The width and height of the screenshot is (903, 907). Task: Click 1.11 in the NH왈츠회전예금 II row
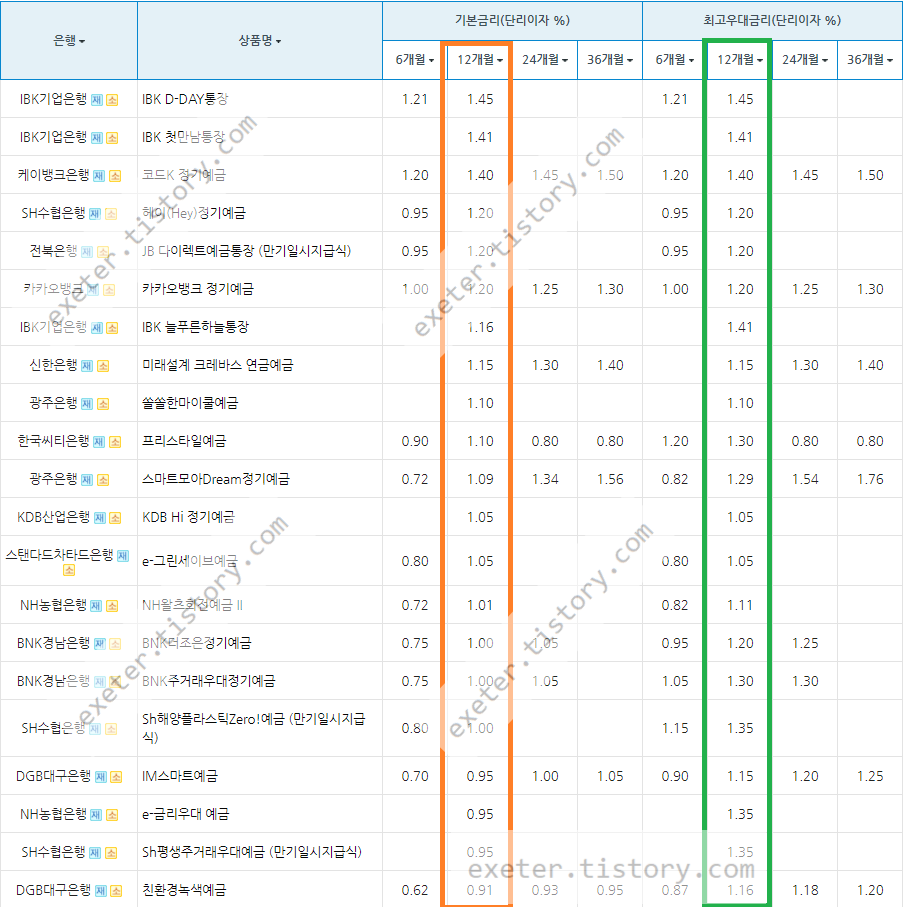(x=740, y=606)
